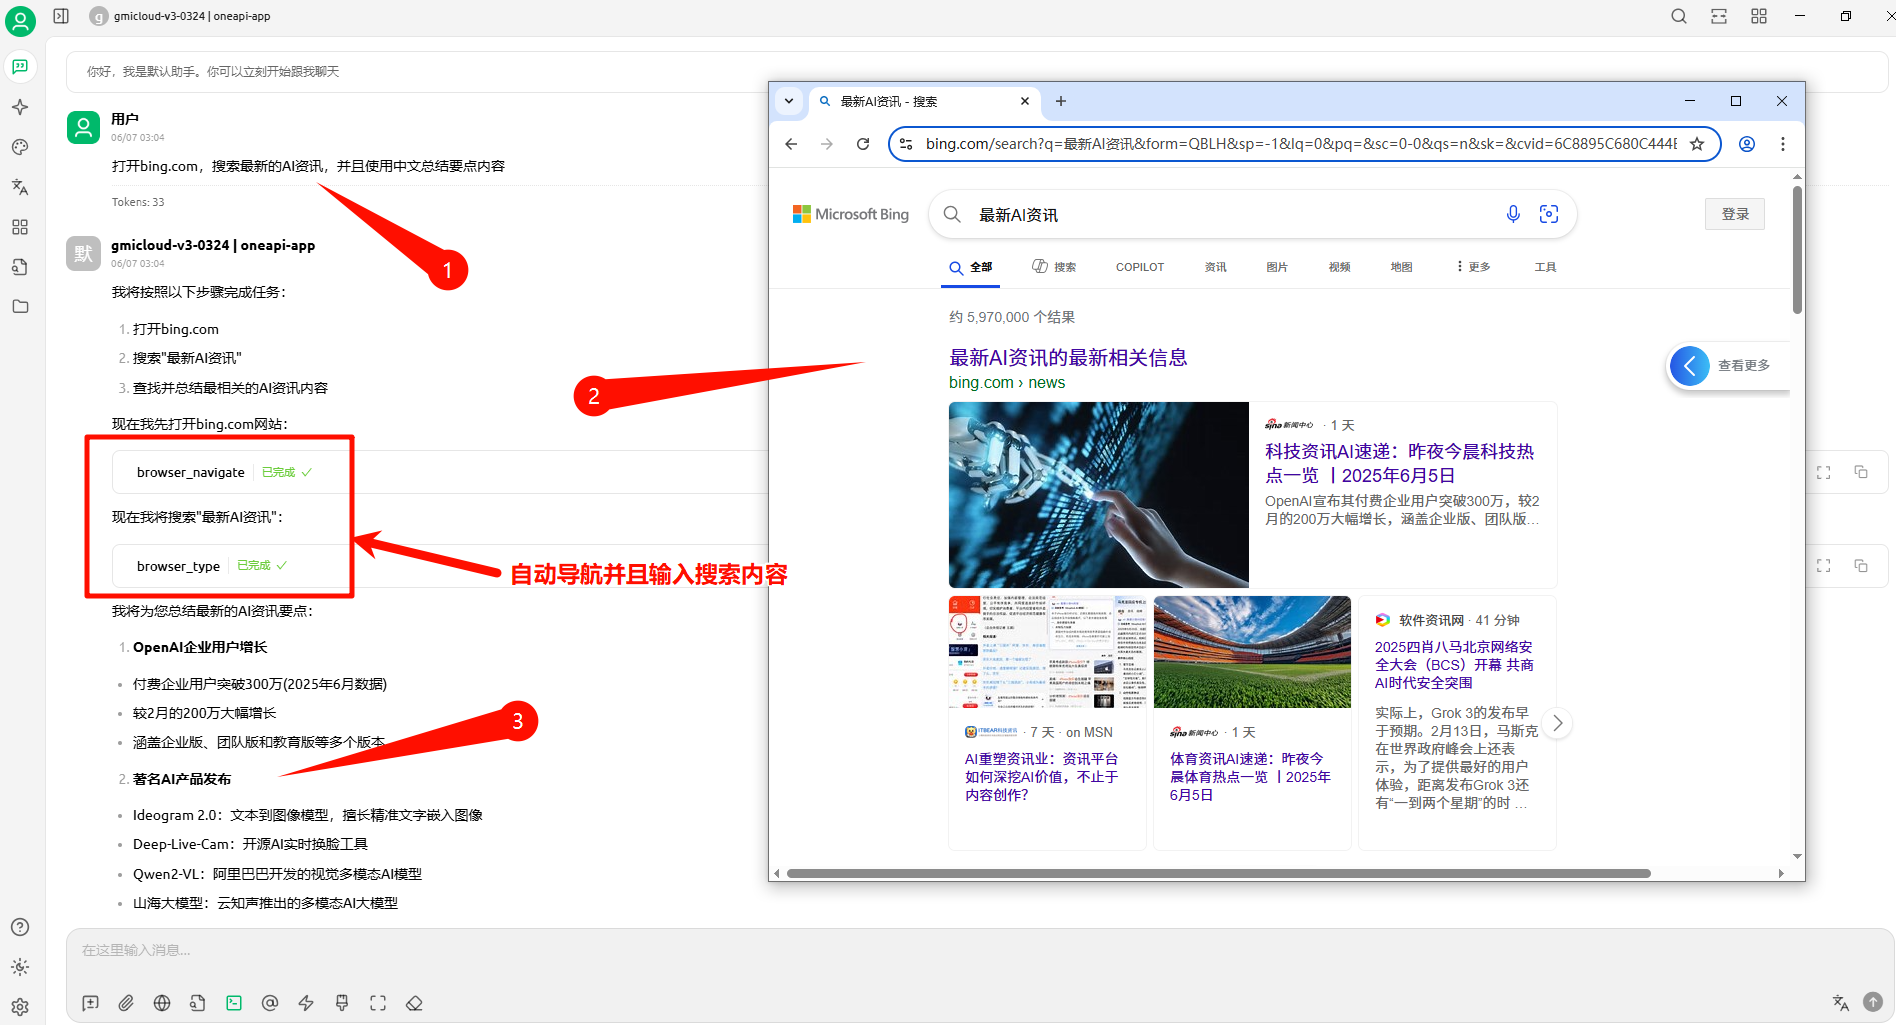
Task: Open quick phrases lightning icon
Action: click(x=306, y=1003)
